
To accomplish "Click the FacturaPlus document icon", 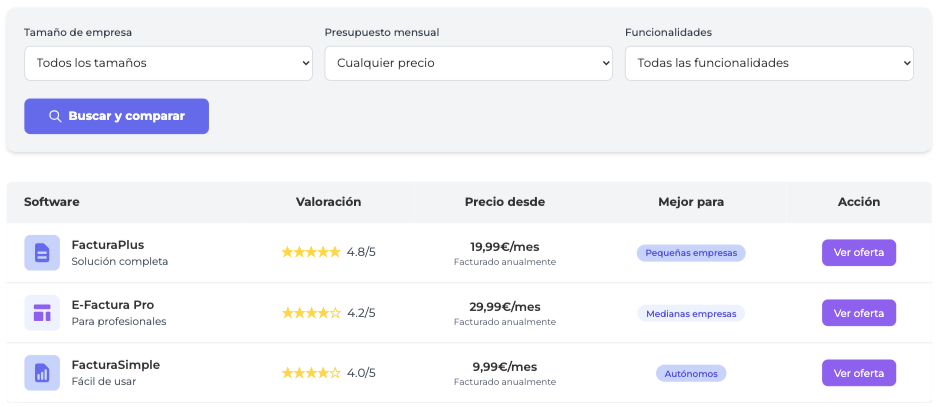I will [42, 253].
